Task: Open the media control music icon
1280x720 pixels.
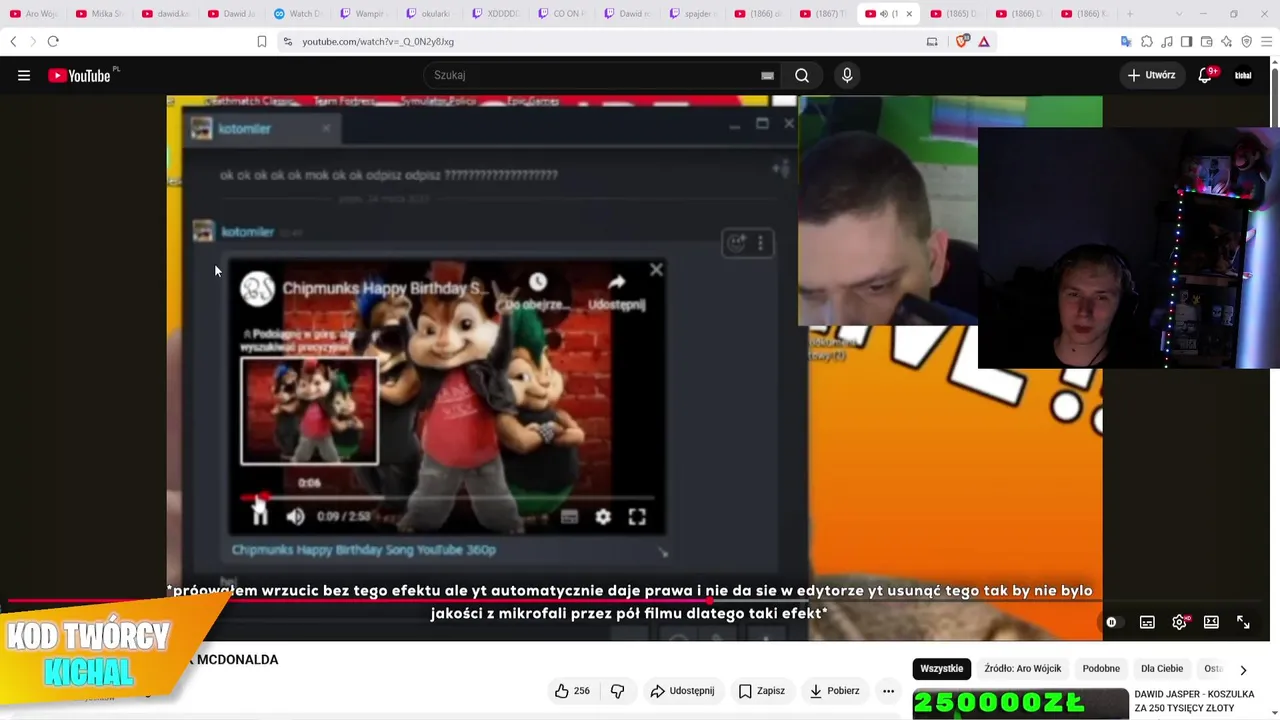Action: coord(1167,41)
